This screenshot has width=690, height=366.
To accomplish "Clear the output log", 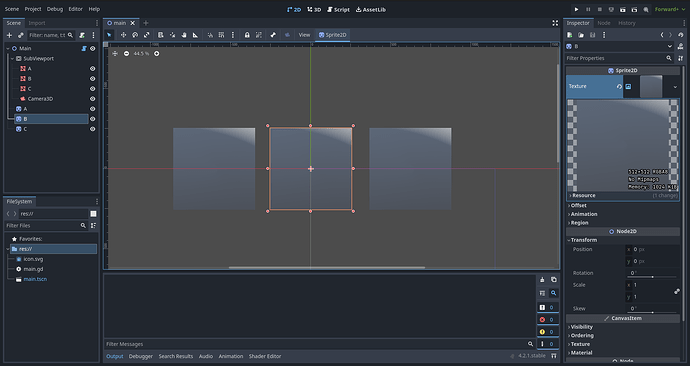I will tap(542, 280).
